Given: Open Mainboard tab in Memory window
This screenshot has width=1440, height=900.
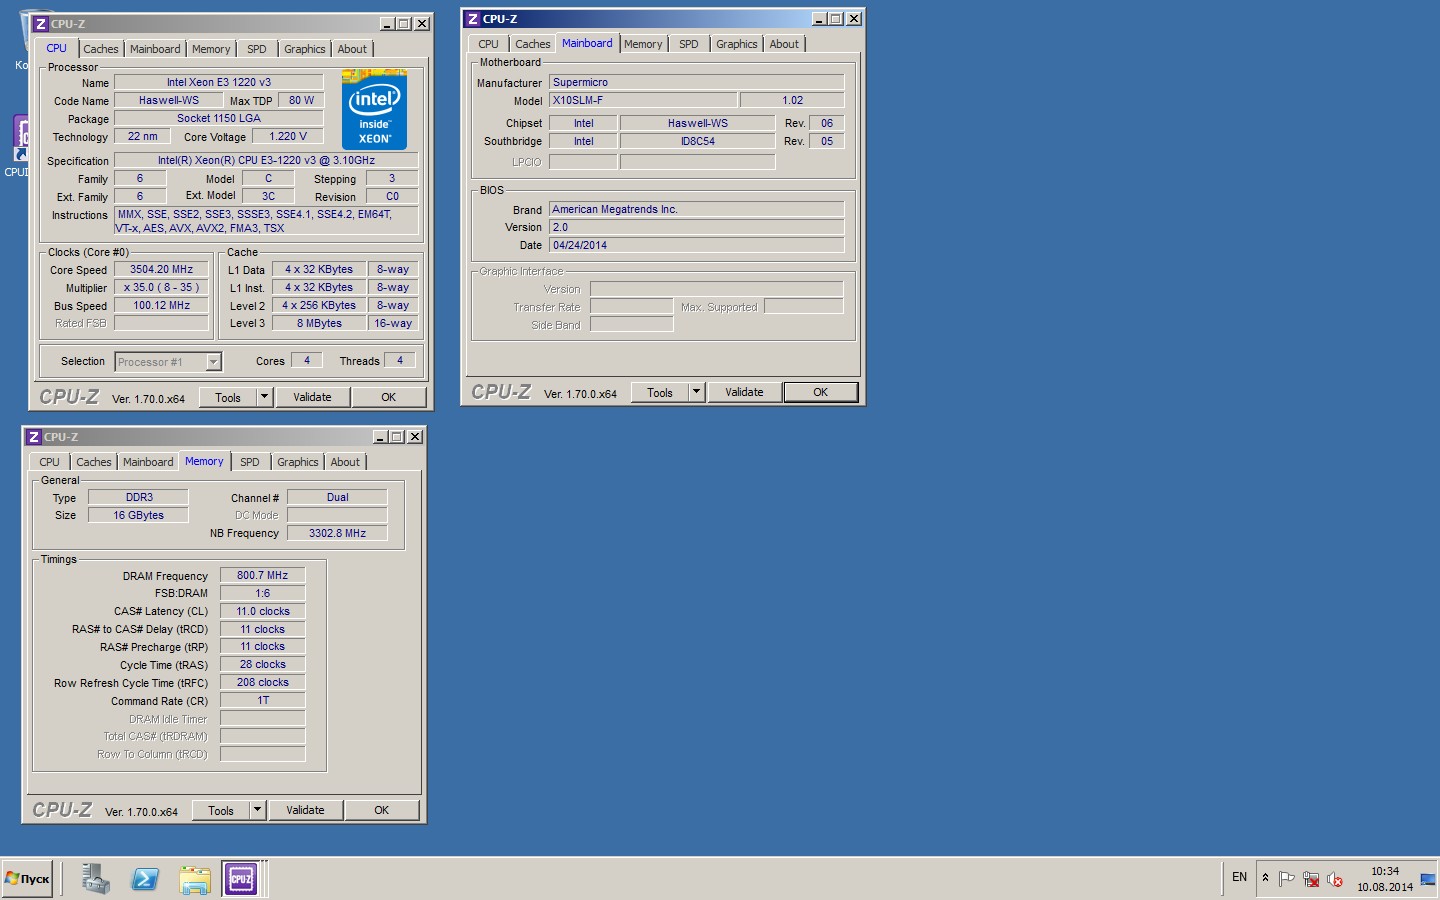Looking at the screenshot, I should tap(148, 462).
